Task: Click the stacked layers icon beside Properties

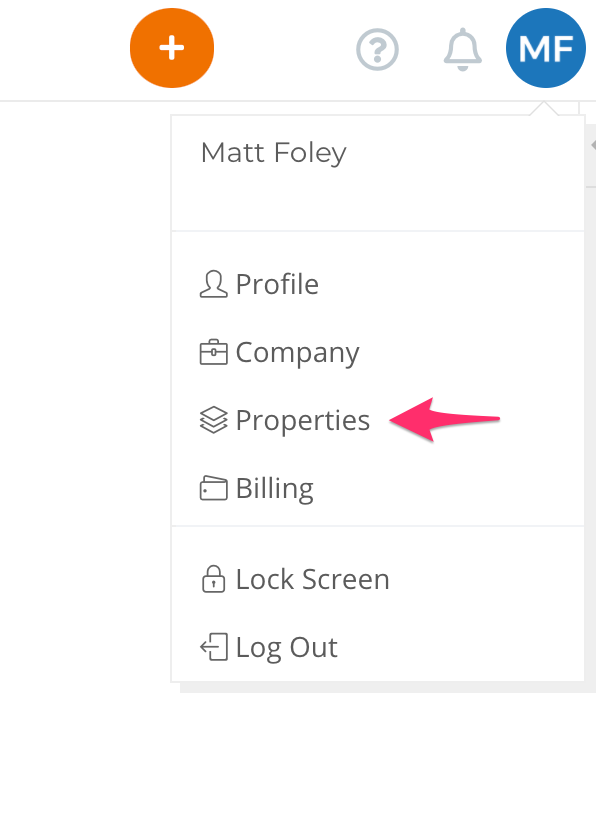Action: (x=213, y=420)
